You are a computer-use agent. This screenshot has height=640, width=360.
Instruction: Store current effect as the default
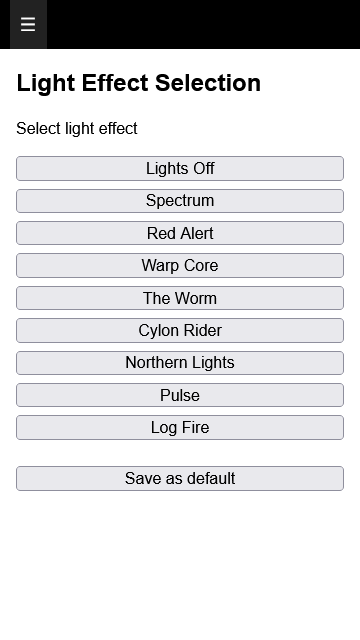[x=180, y=478]
